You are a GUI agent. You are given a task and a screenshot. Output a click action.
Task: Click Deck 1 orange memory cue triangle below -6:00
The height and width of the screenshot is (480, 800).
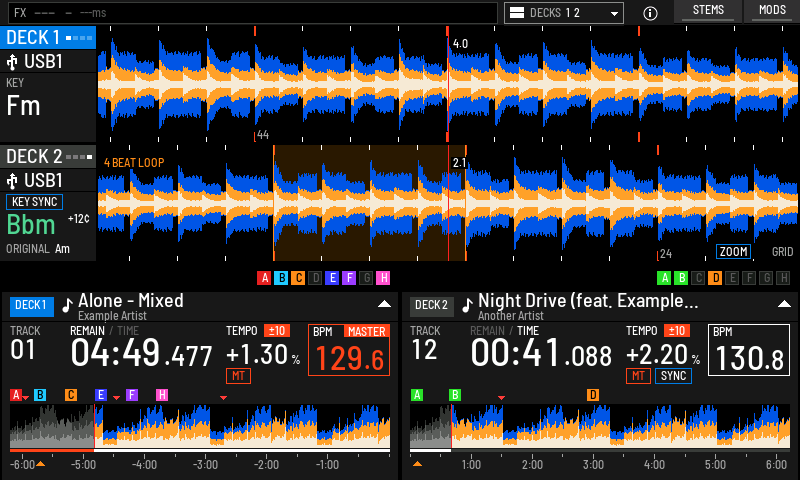40,464
